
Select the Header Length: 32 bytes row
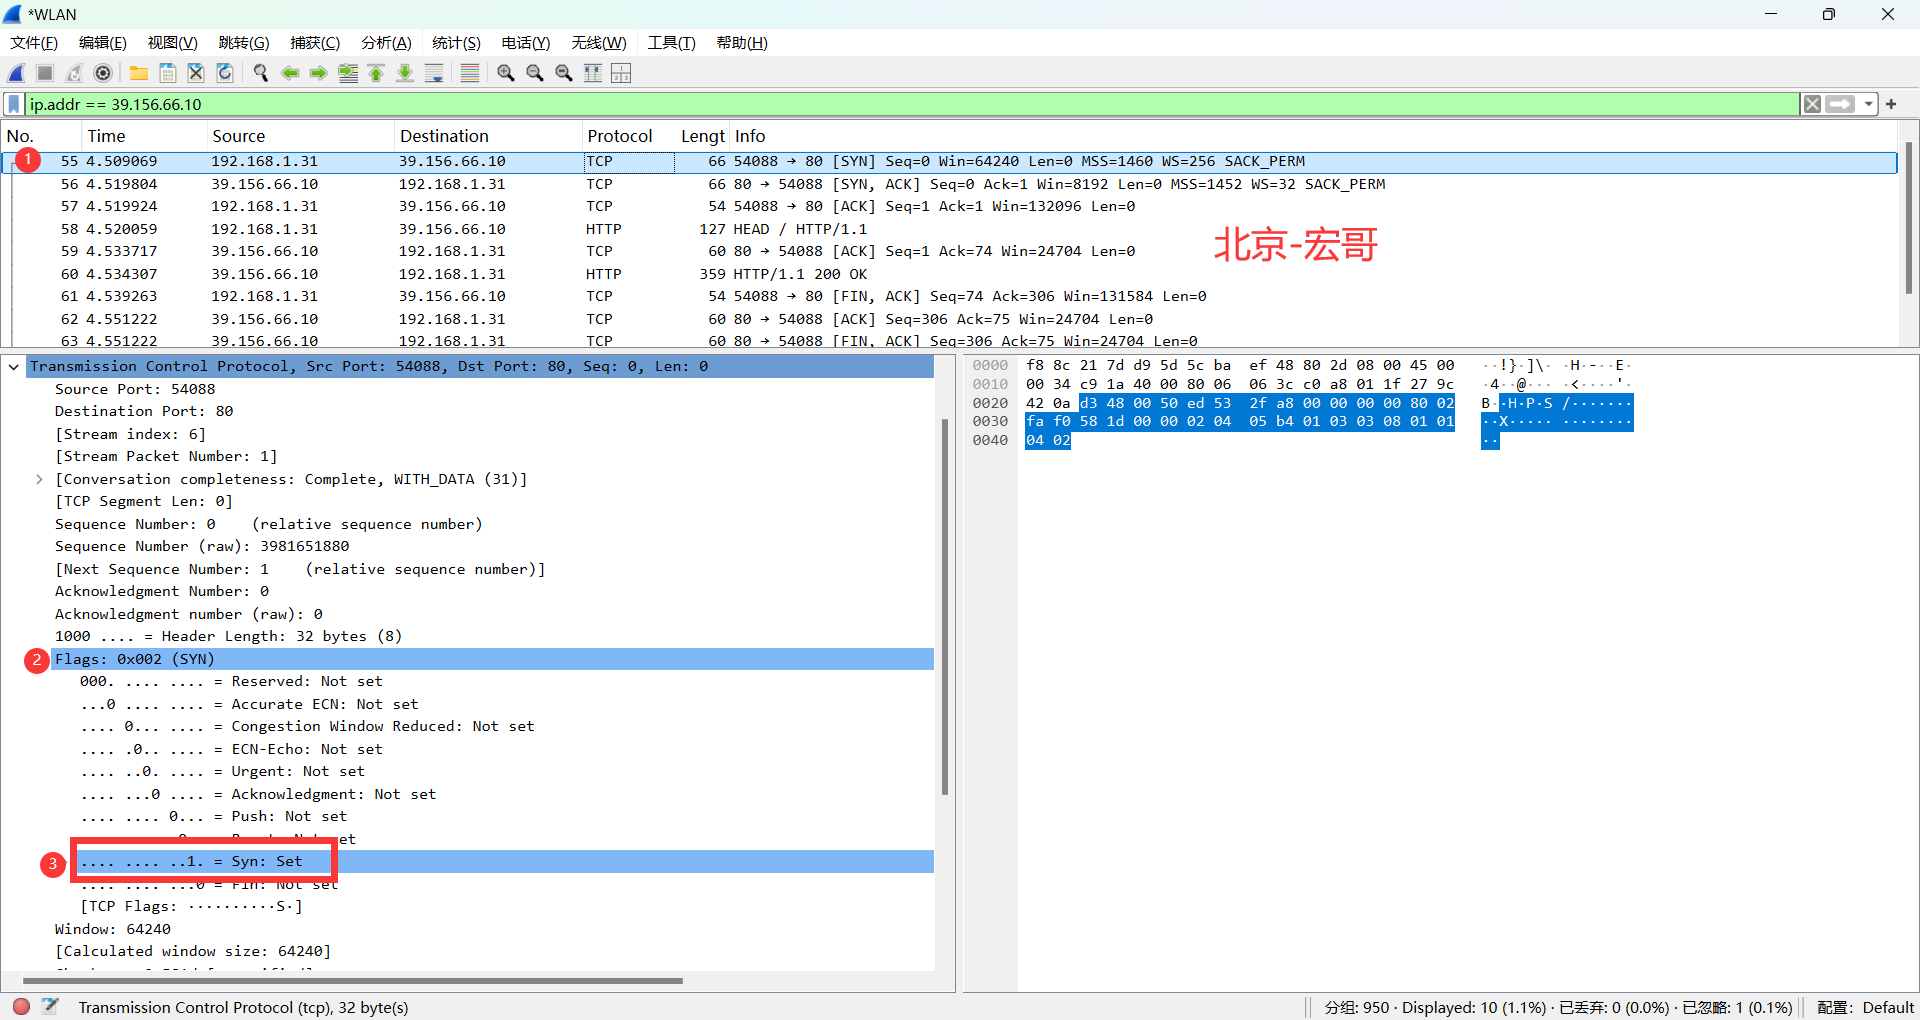(493, 636)
